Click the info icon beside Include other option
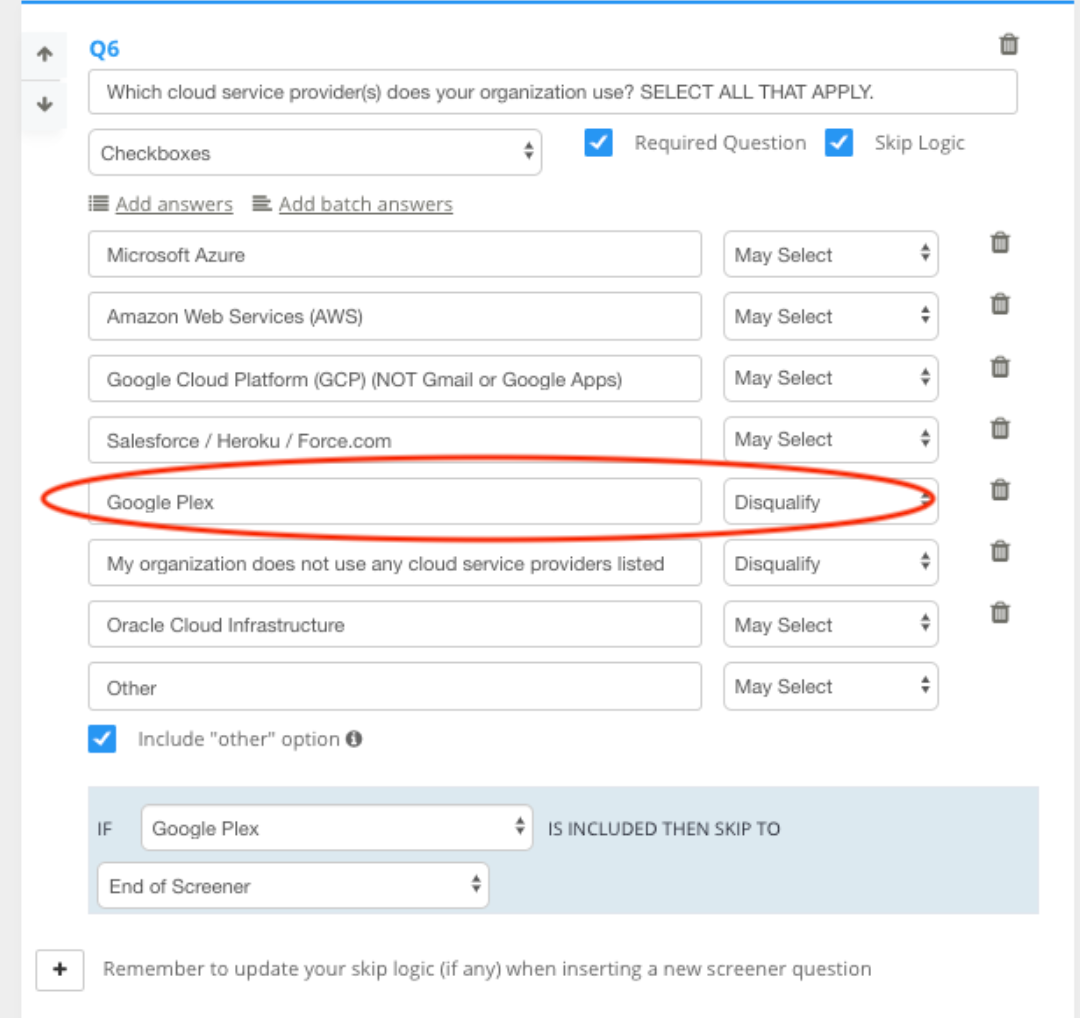Screen dimensions: 1080x1018 [x=353, y=739]
